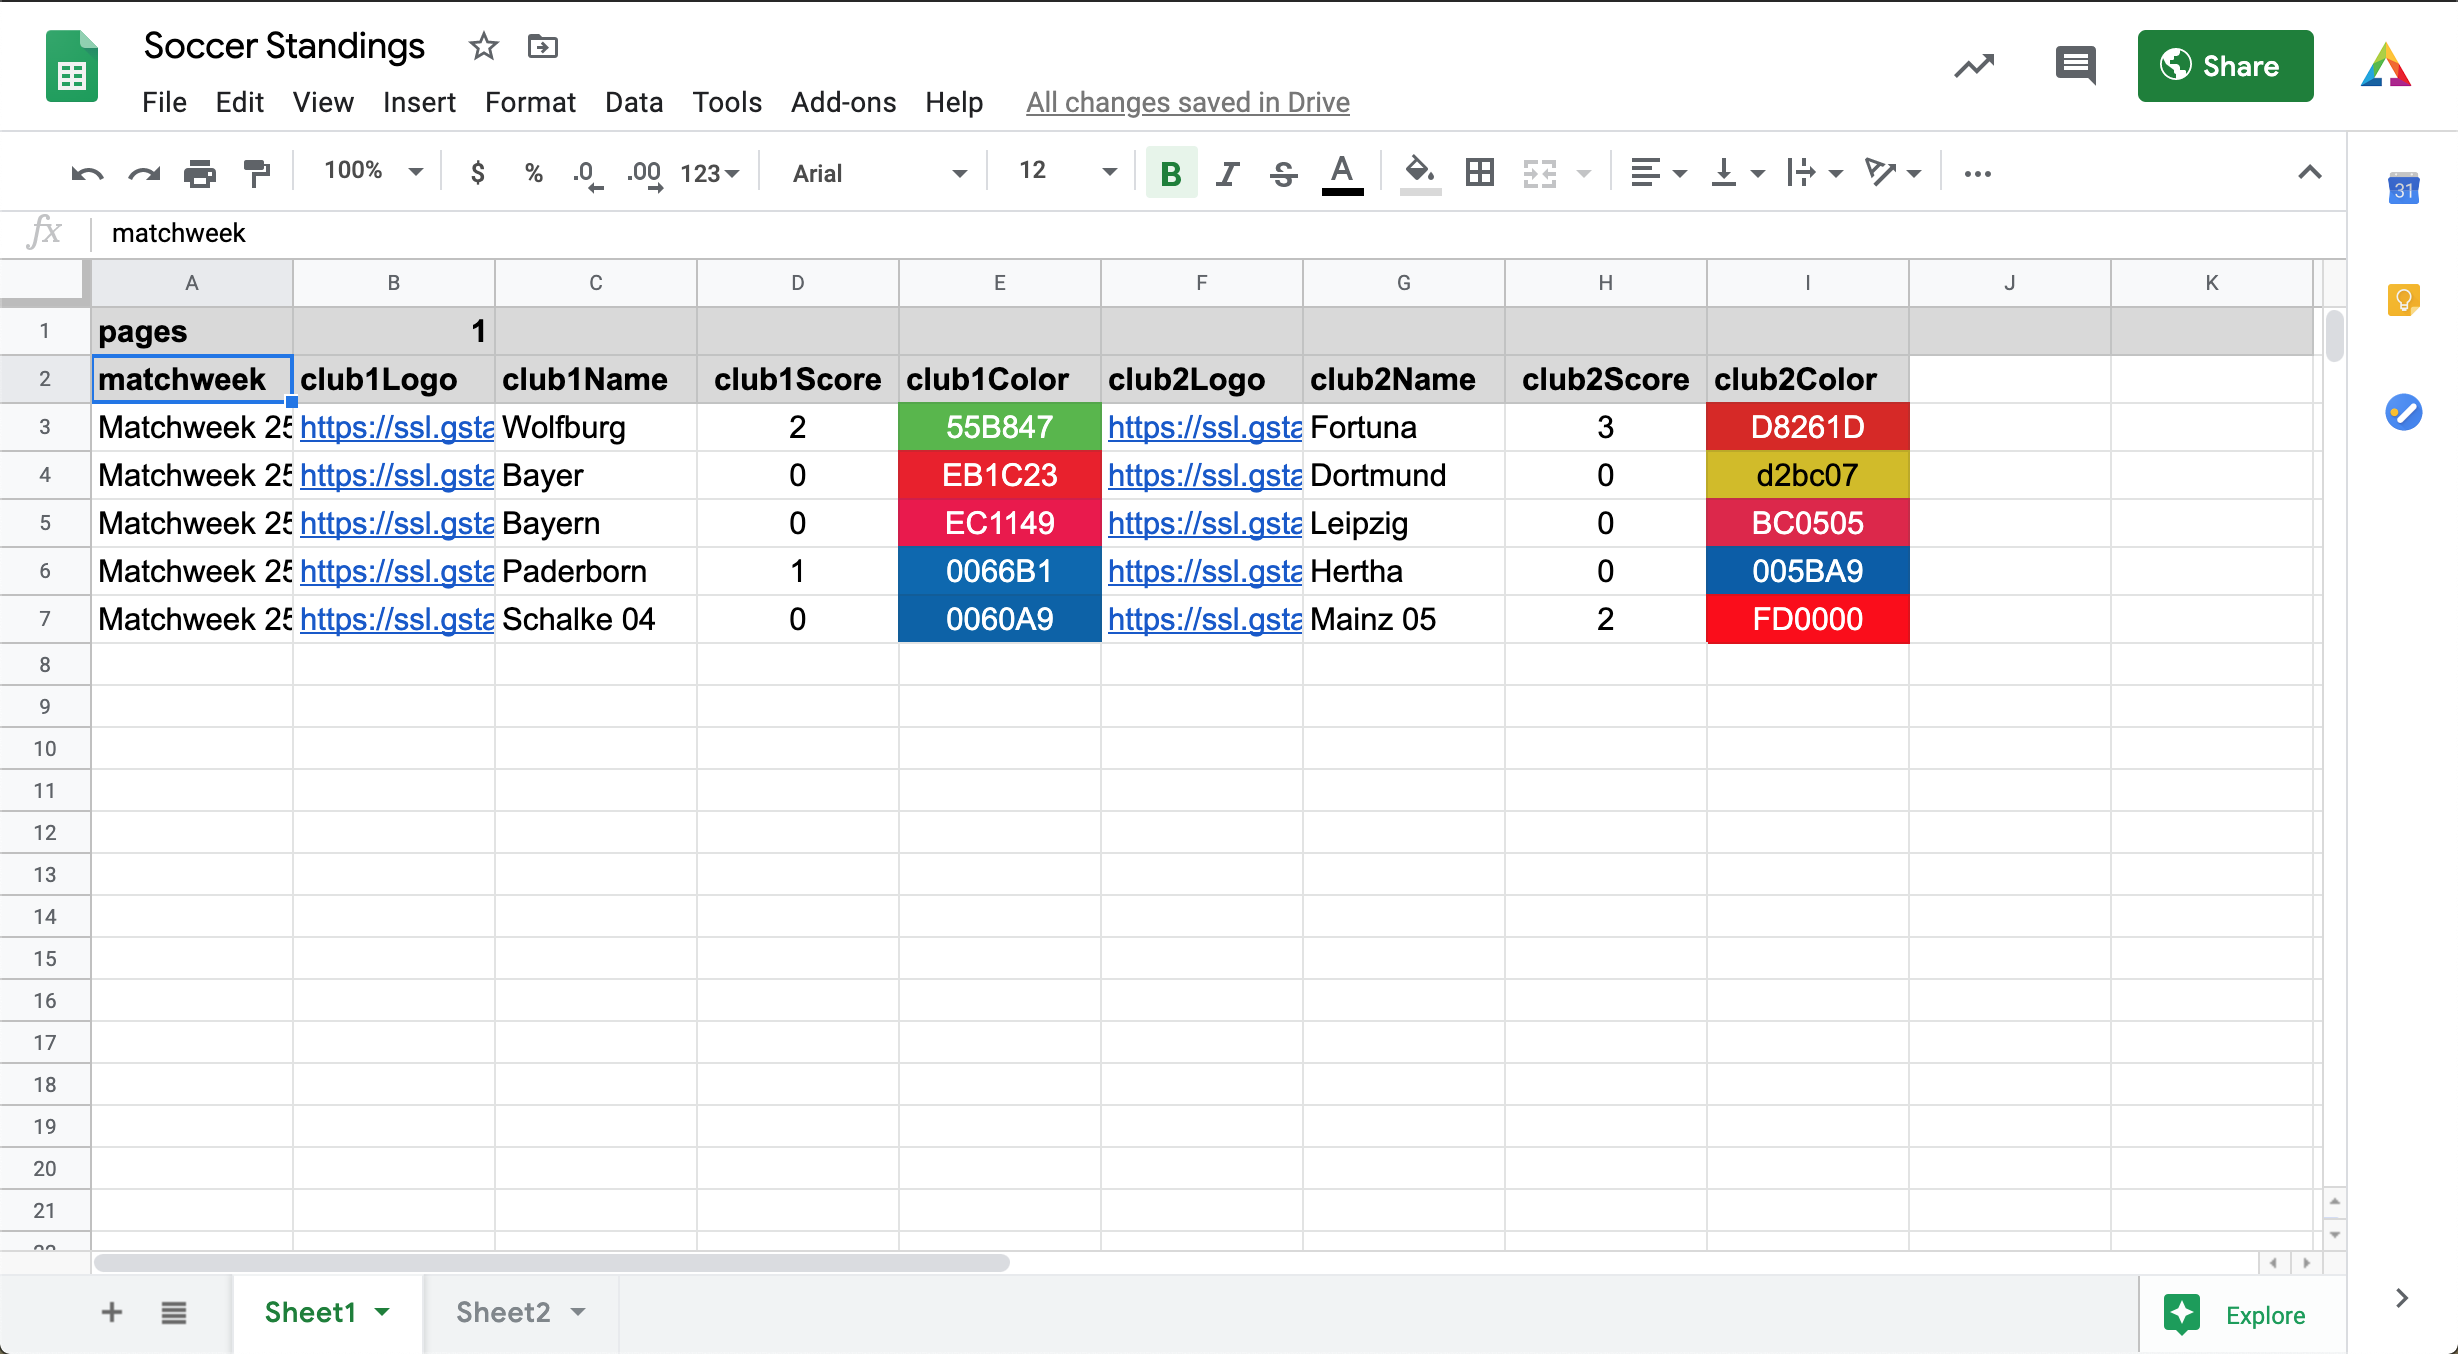The image size is (2458, 1354).
Task: Click the Explore button
Action: pyautogui.click(x=2237, y=1314)
